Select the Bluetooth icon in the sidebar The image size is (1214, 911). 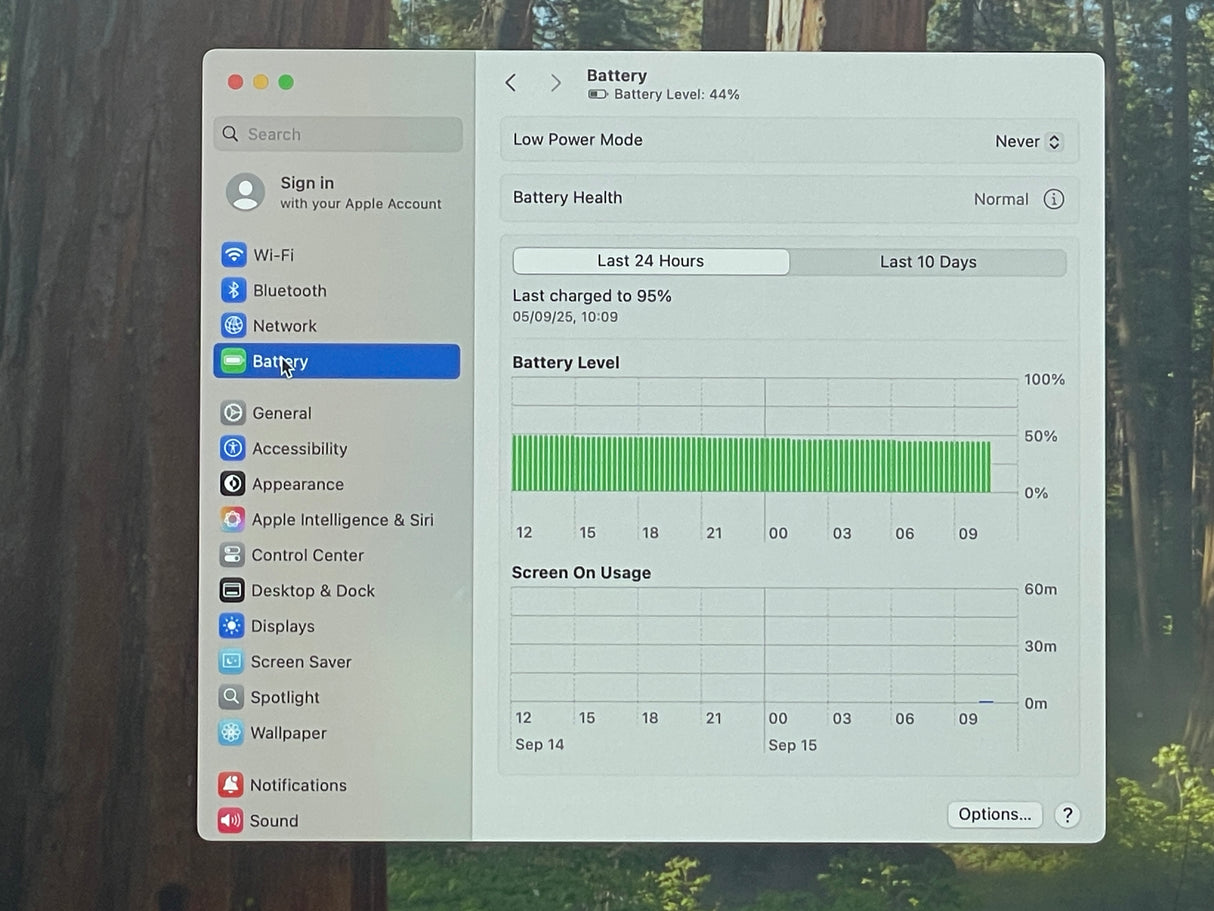point(233,290)
